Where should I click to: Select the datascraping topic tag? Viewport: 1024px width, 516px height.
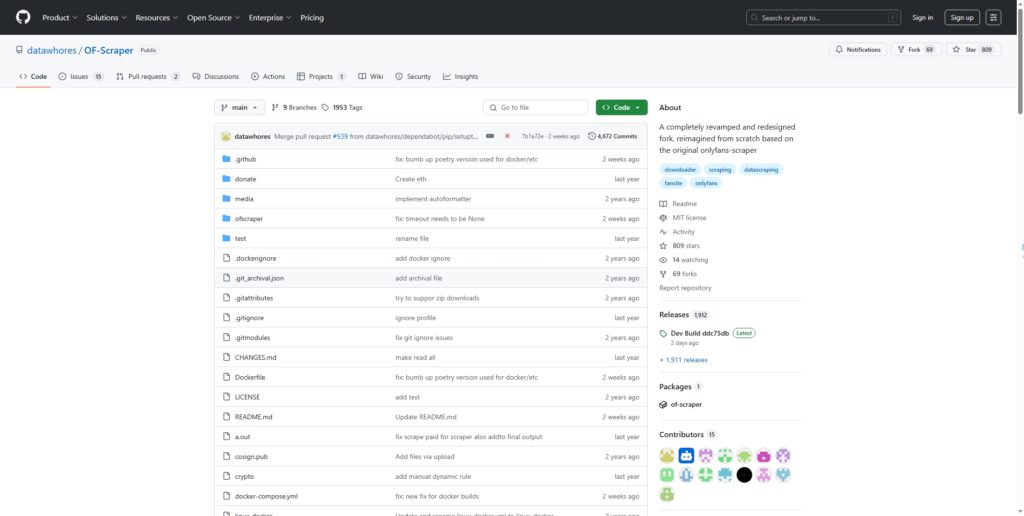pos(761,170)
